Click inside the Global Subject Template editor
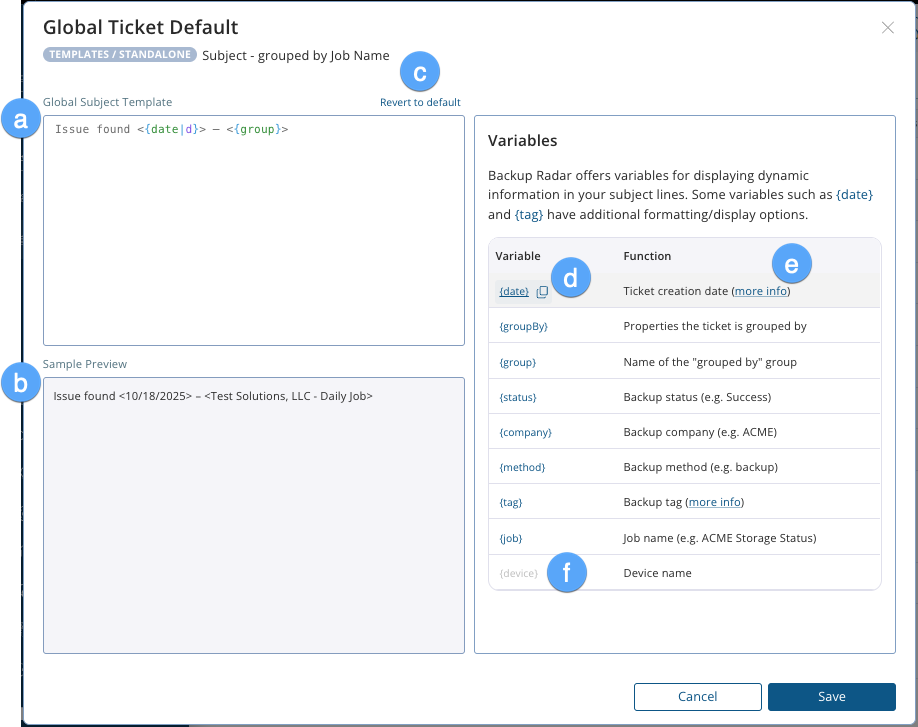The height and width of the screenshot is (727, 918). 253,230
